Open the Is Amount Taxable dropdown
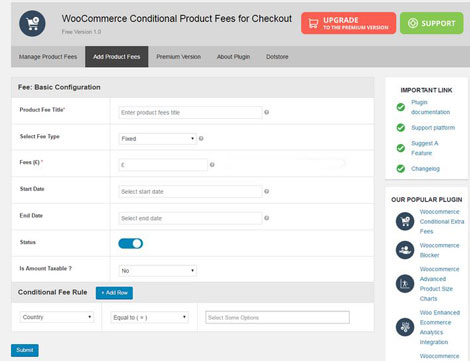The width and height of the screenshot is (470, 361). click(157, 271)
